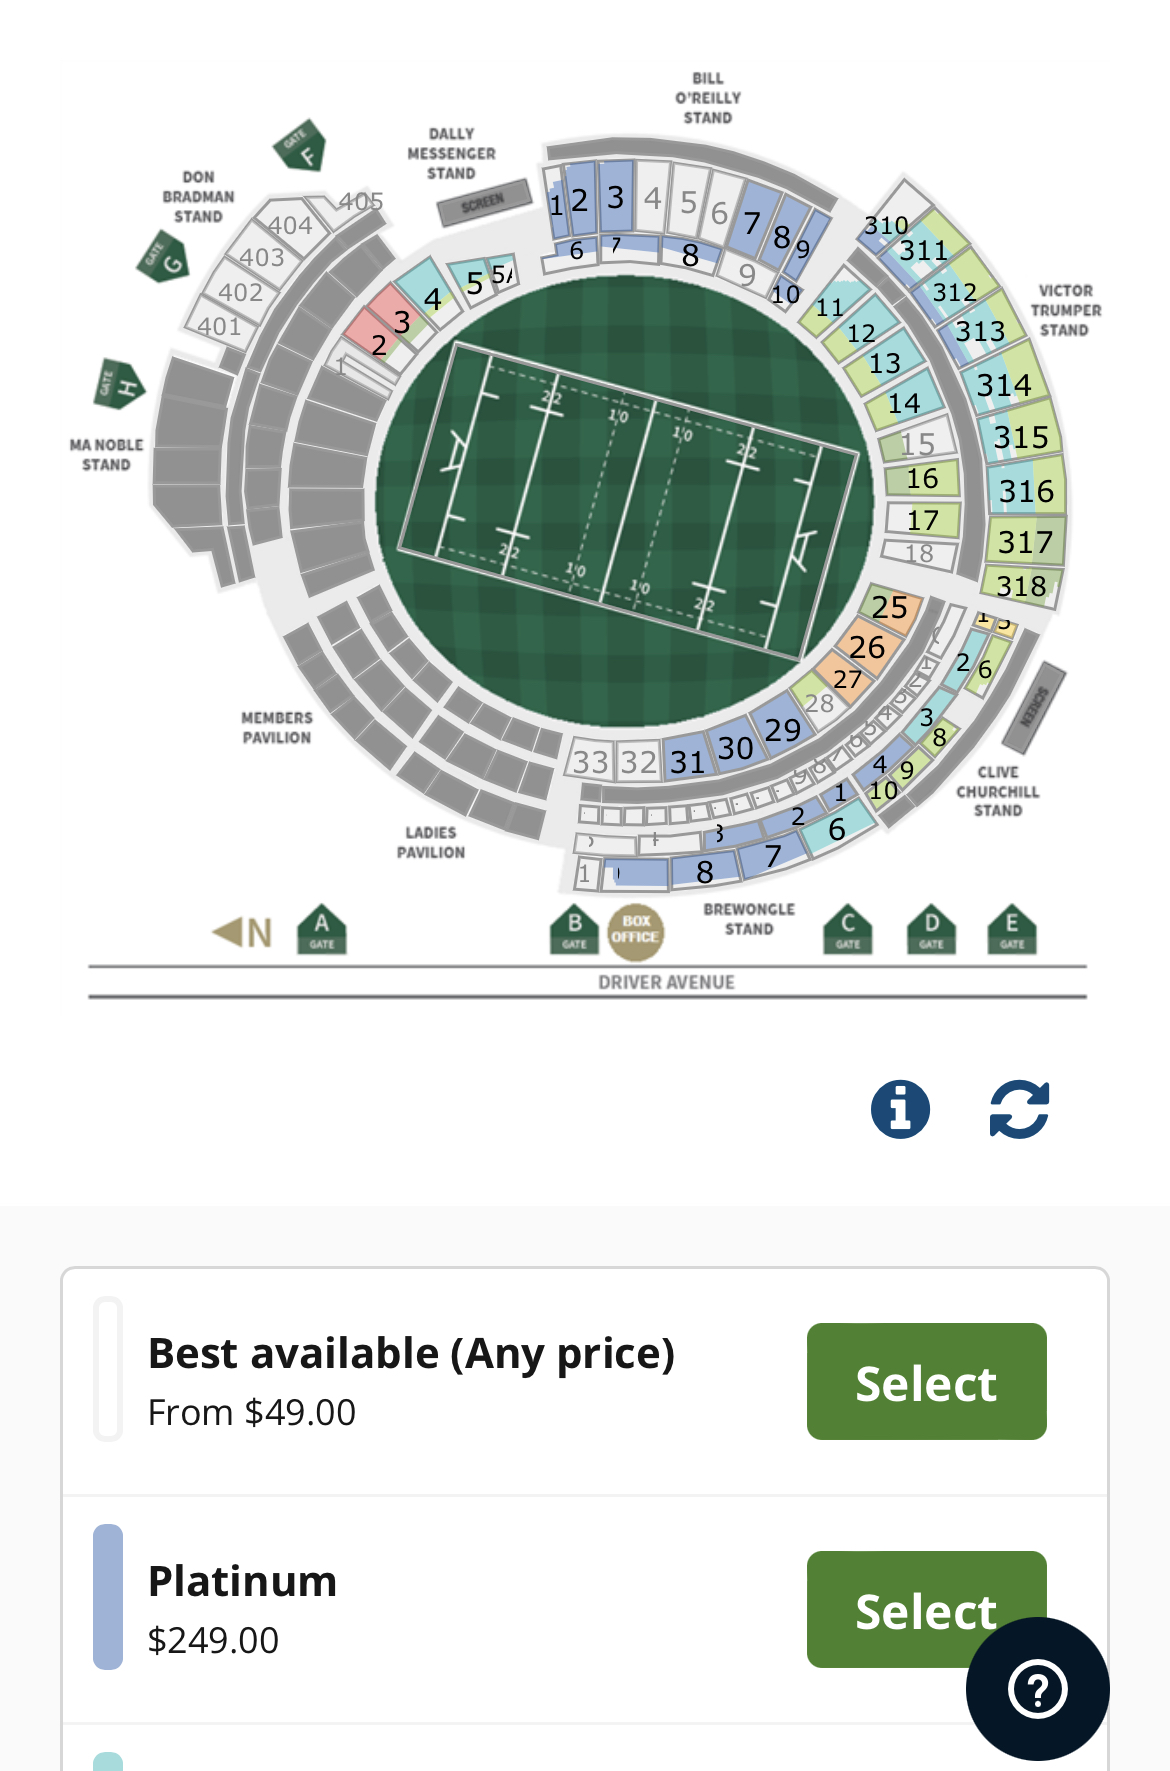1170x1771 pixels.
Task: Click Gate A marker on map
Action: (x=322, y=929)
